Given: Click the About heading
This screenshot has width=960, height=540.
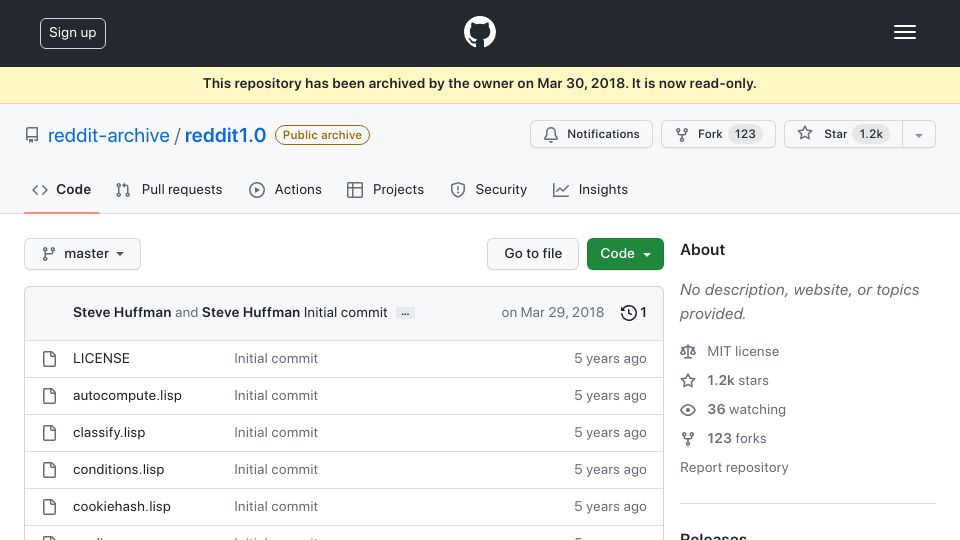Looking at the screenshot, I should 702,250.
